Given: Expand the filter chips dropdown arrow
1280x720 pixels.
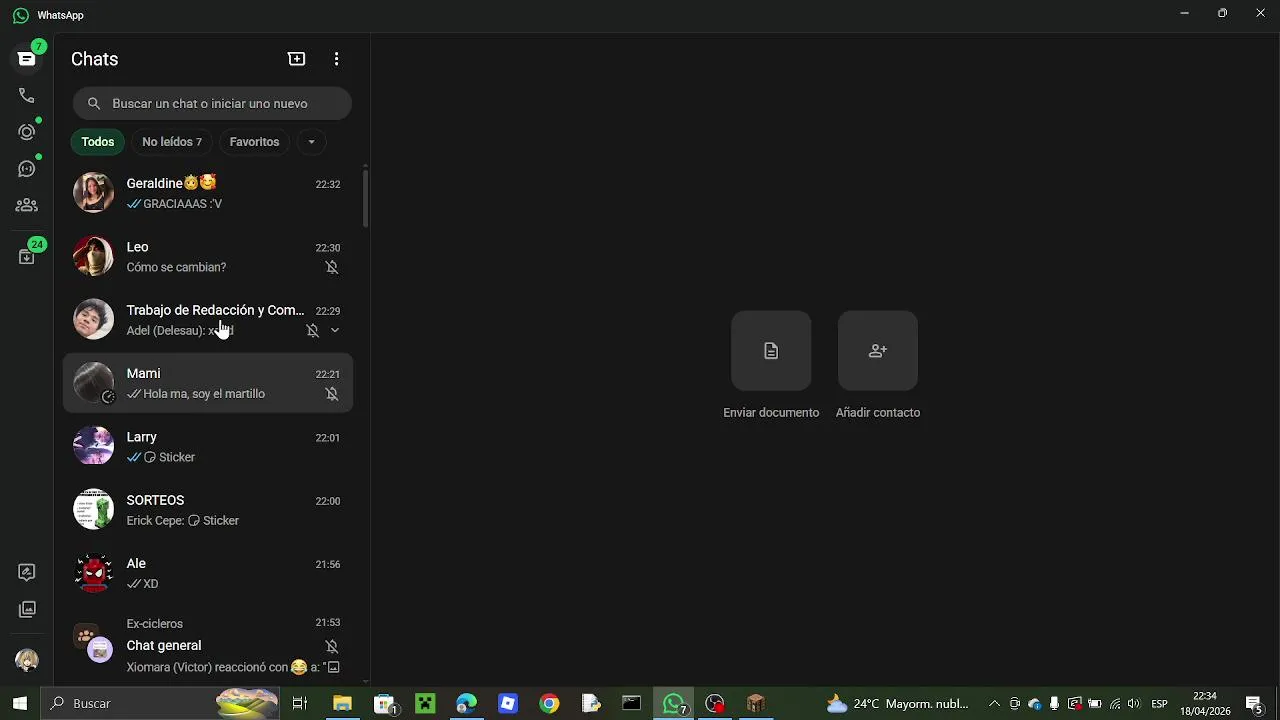Looking at the screenshot, I should click(x=311, y=142).
